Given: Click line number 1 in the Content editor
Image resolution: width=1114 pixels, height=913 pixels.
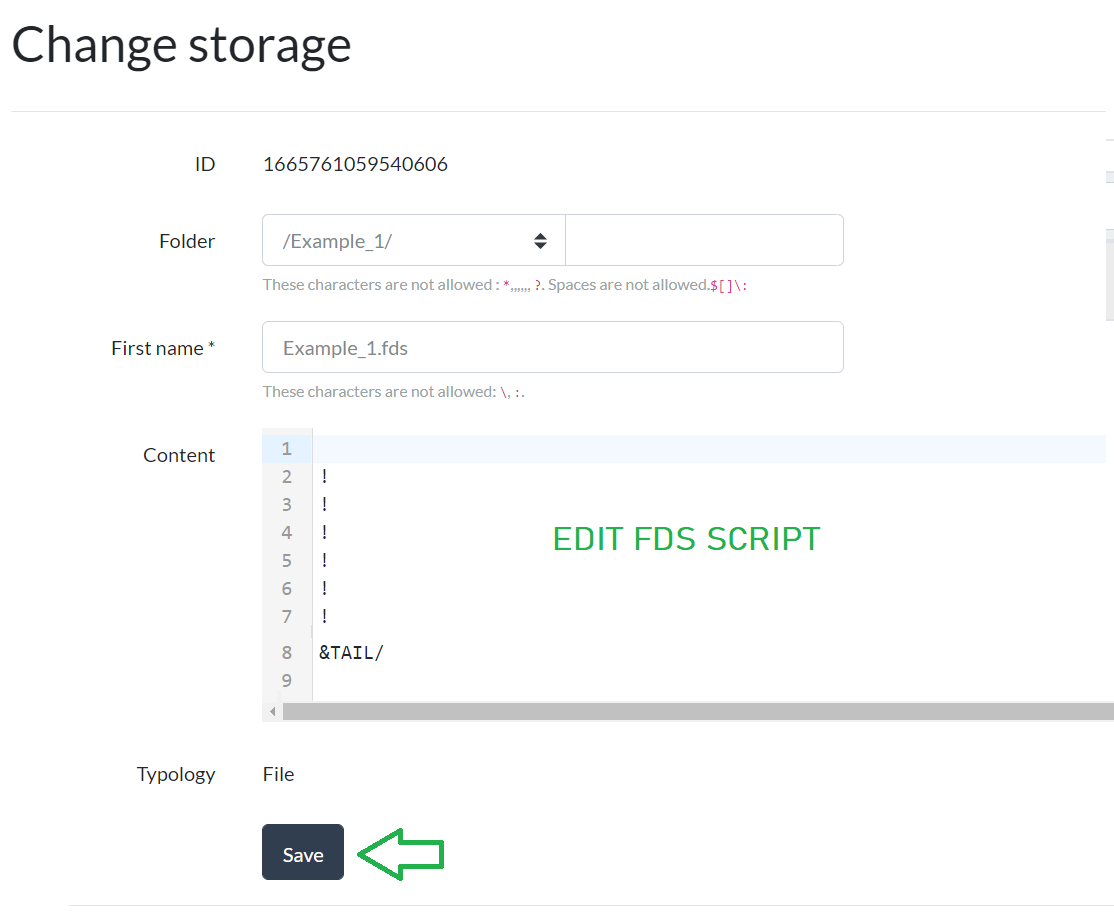Looking at the screenshot, I should 287,448.
